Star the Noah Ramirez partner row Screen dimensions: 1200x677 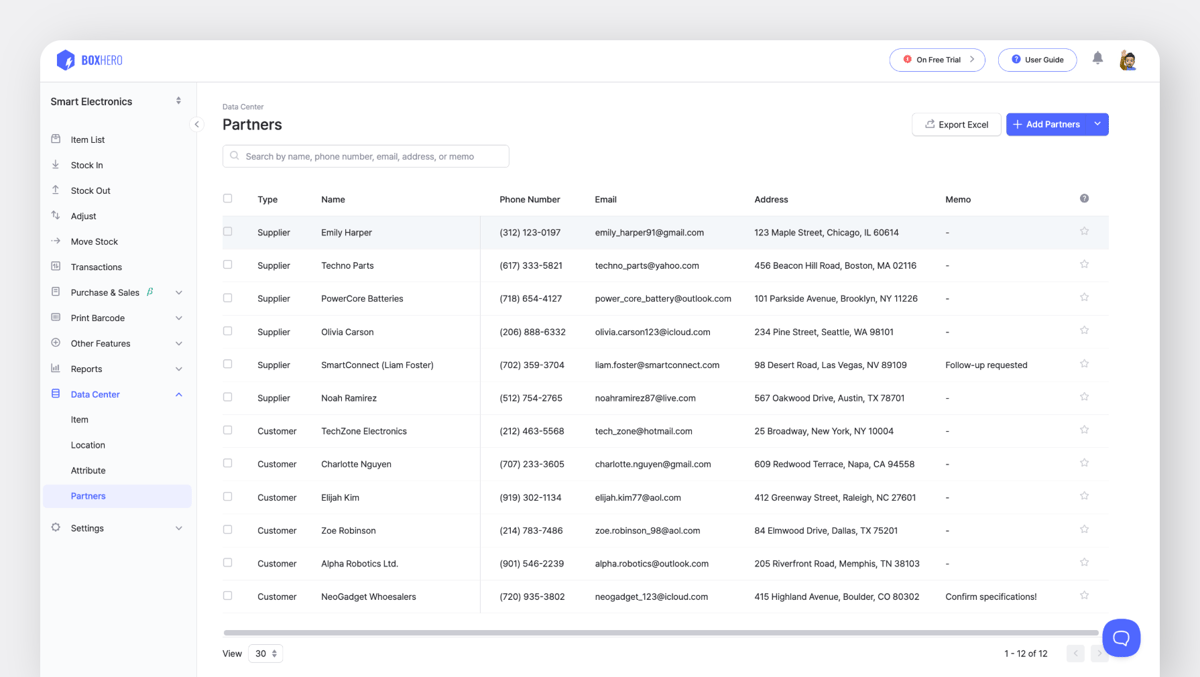pyautogui.click(x=1084, y=397)
